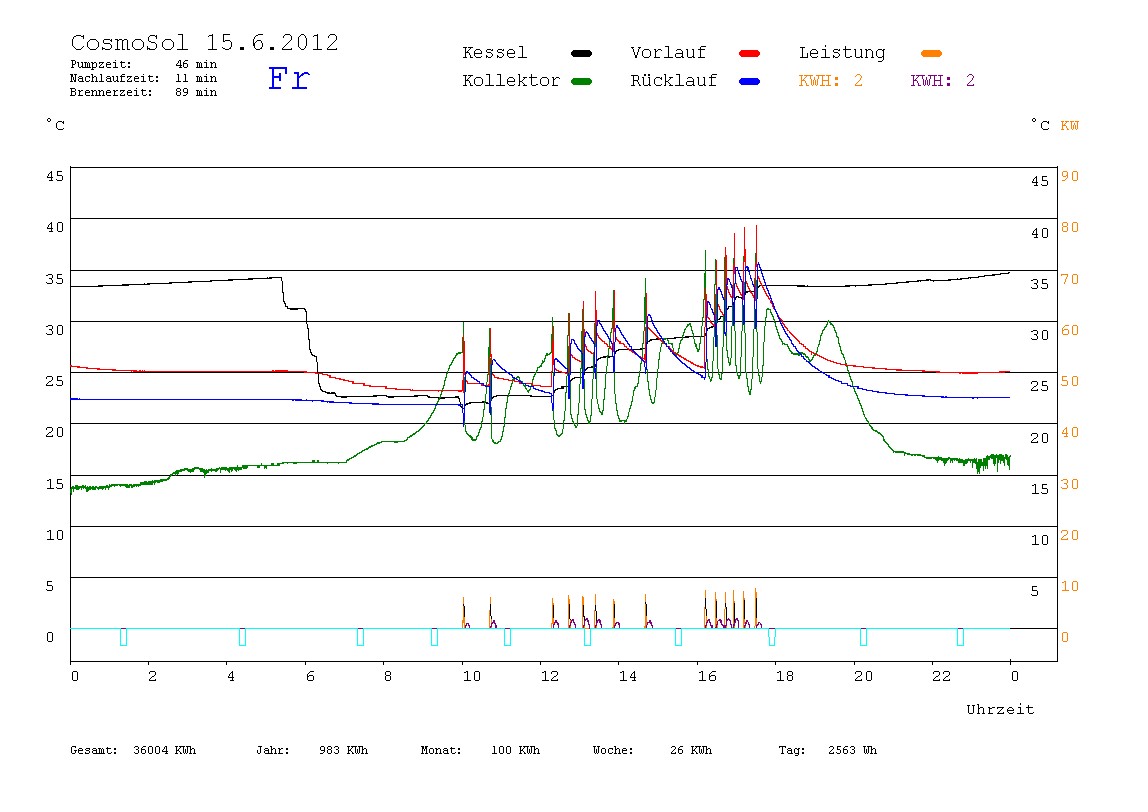
Task: Click the "Vorlauf" legend label
Action: click(x=668, y=53)
